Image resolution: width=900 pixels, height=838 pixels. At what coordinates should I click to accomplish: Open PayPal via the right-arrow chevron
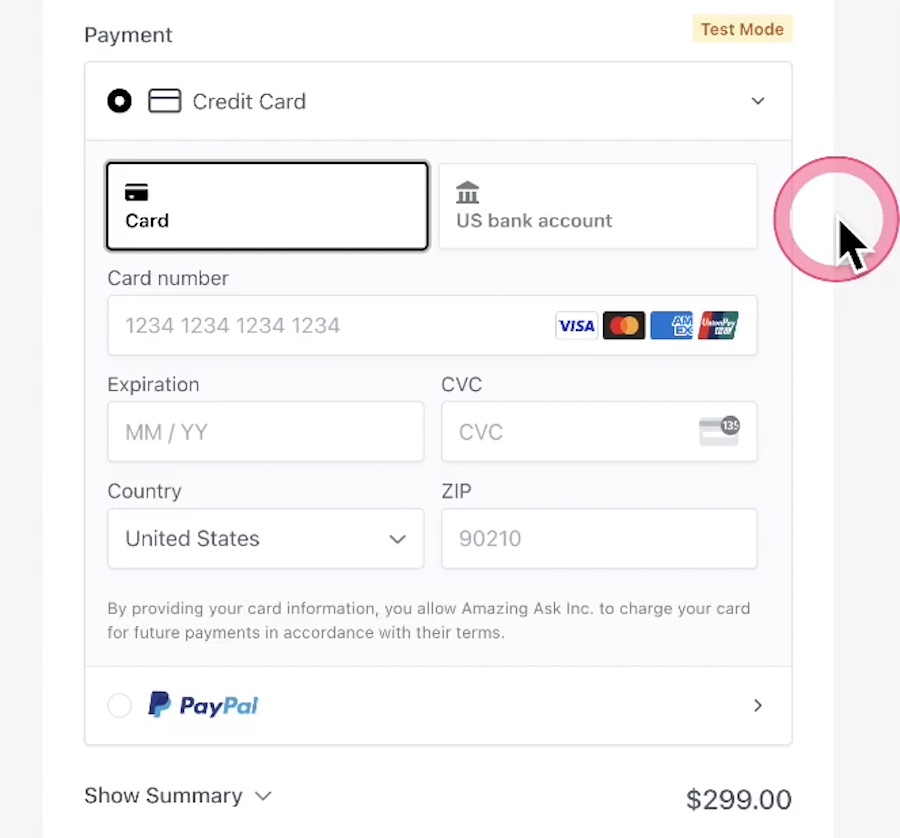pyautogui.click(x=758, y=705)
